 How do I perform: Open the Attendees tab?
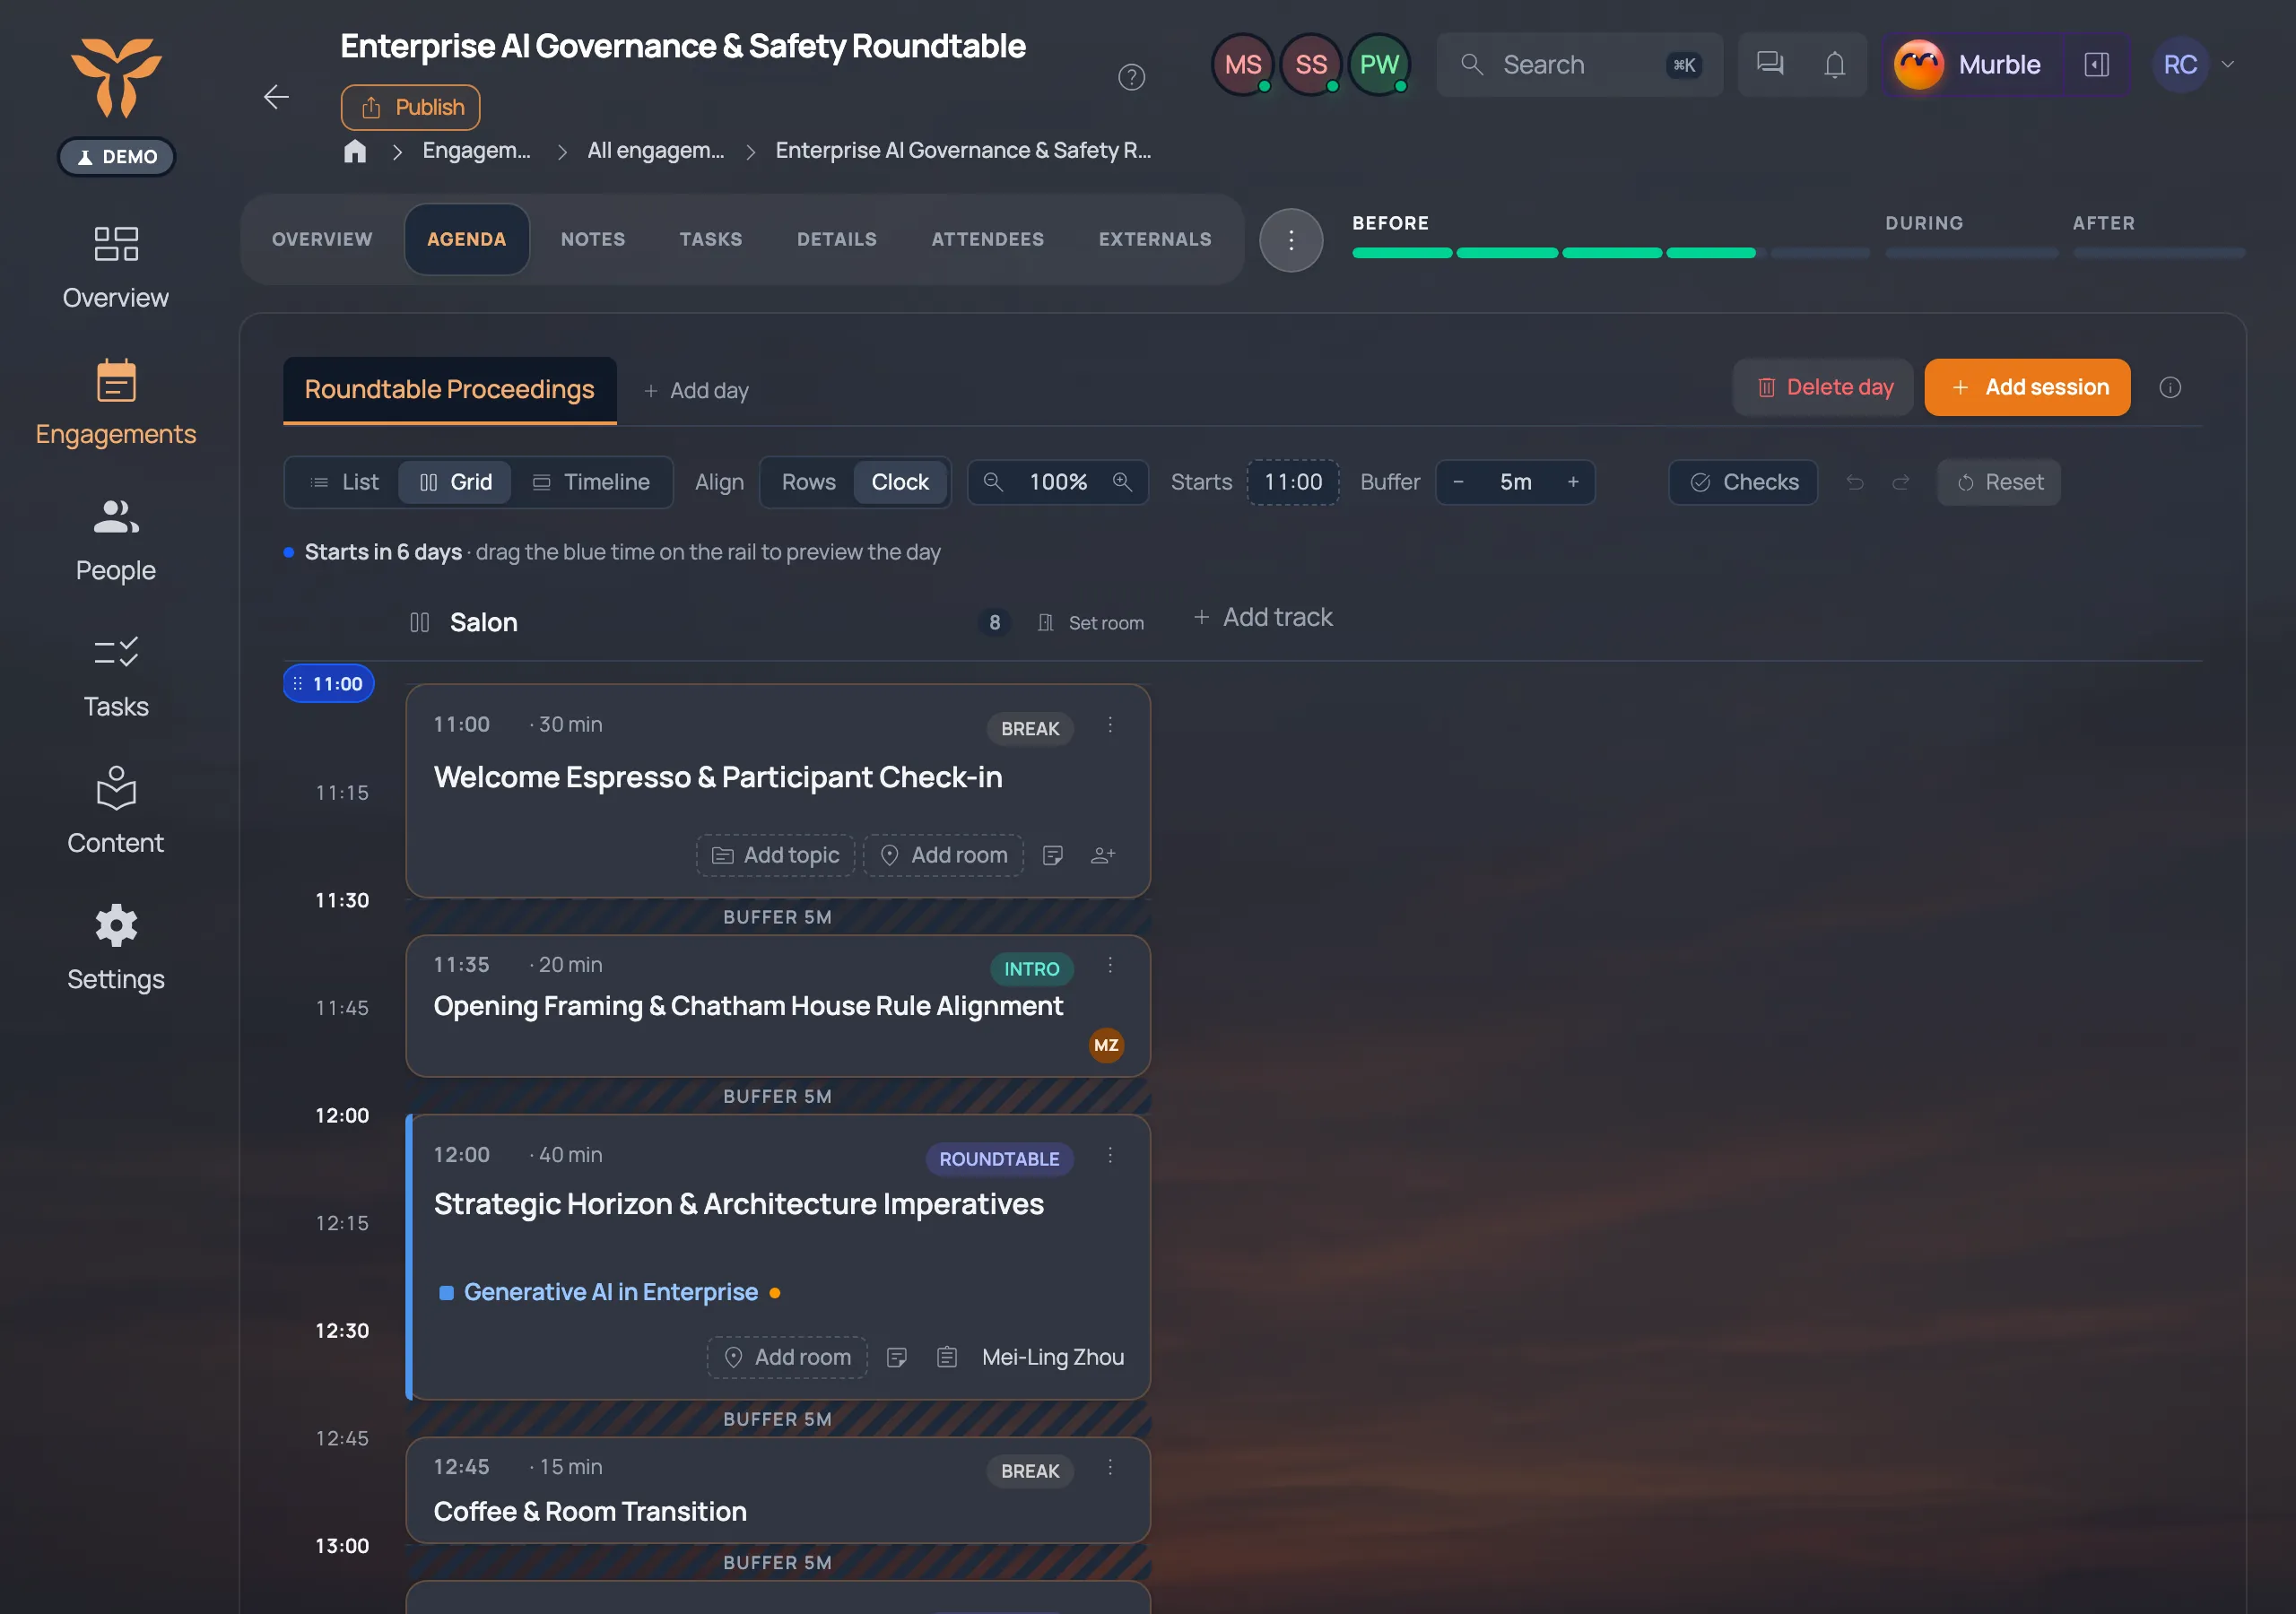click(987, 240)
